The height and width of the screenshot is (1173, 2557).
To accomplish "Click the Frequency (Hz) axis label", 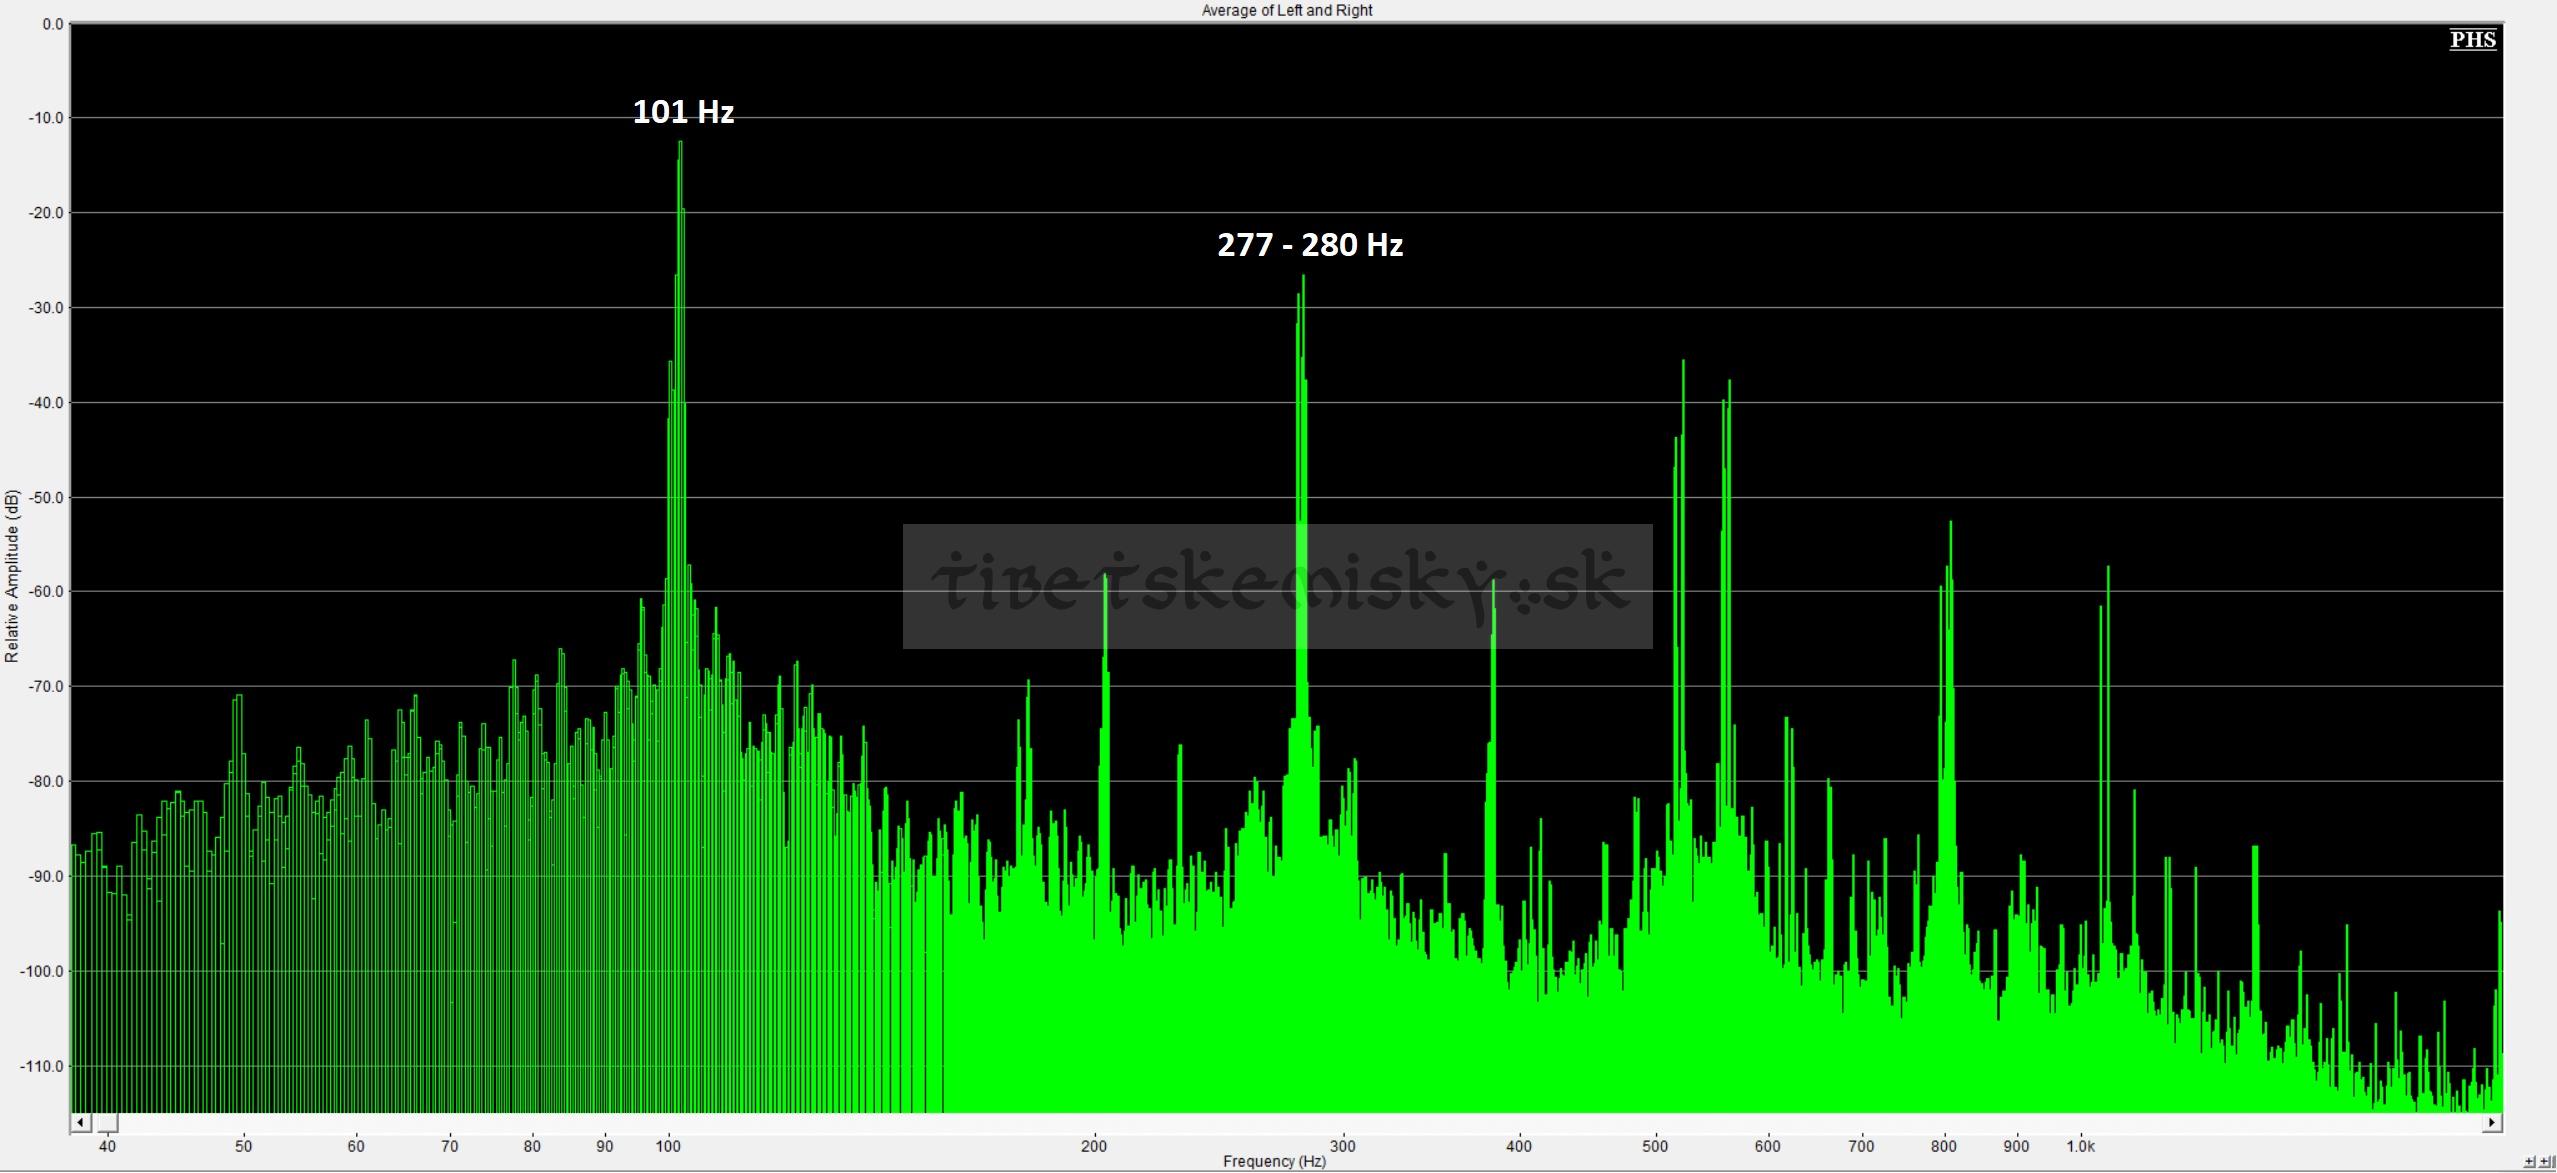I will (x=1274, y=1161).
